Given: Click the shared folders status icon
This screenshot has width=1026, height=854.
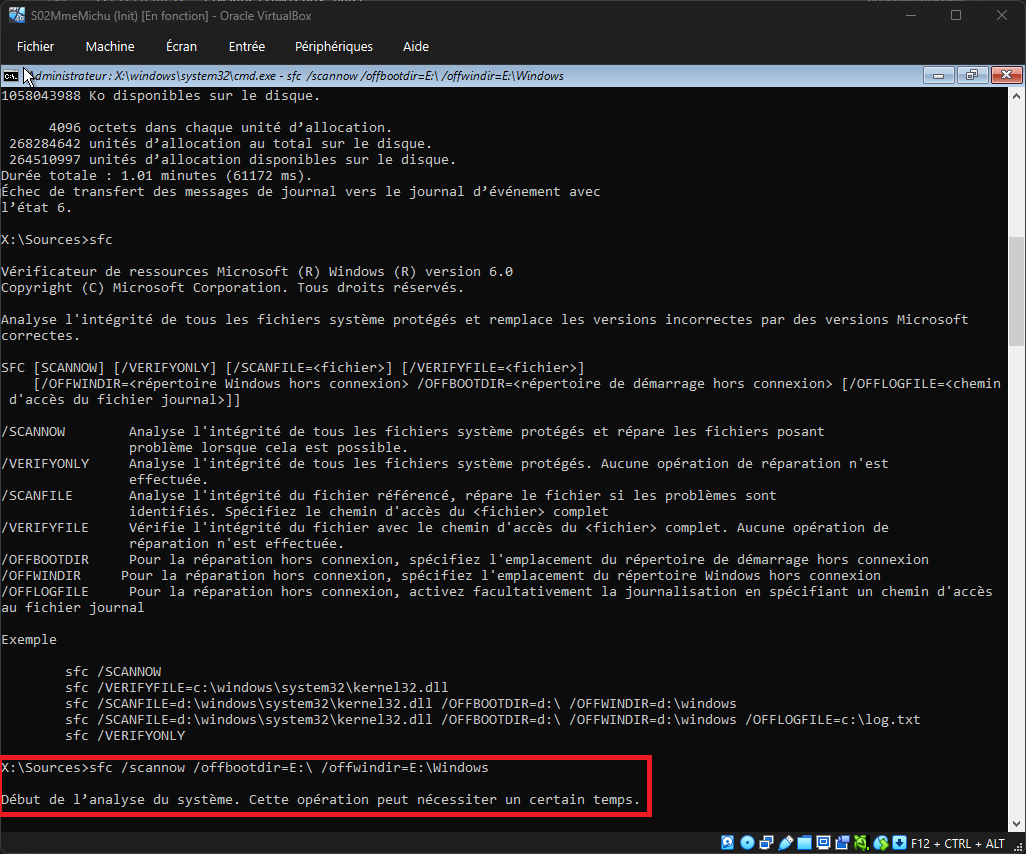Looking at the screenshot, I should (805, 843).
